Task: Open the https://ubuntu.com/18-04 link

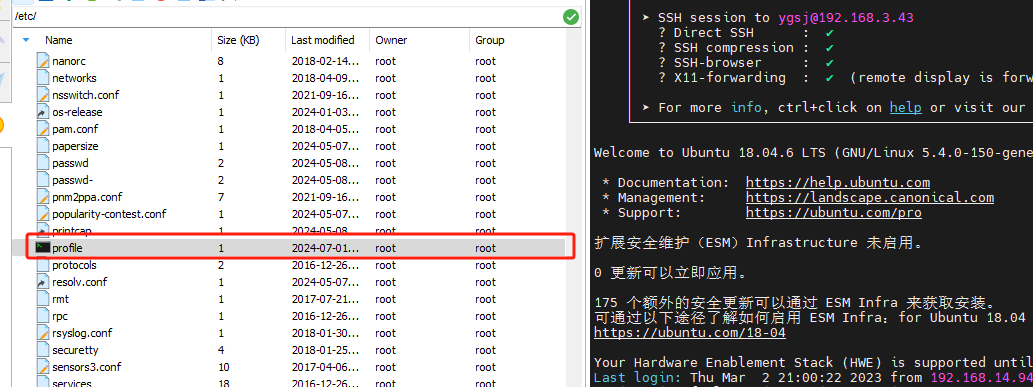Action: click(690, 332)
